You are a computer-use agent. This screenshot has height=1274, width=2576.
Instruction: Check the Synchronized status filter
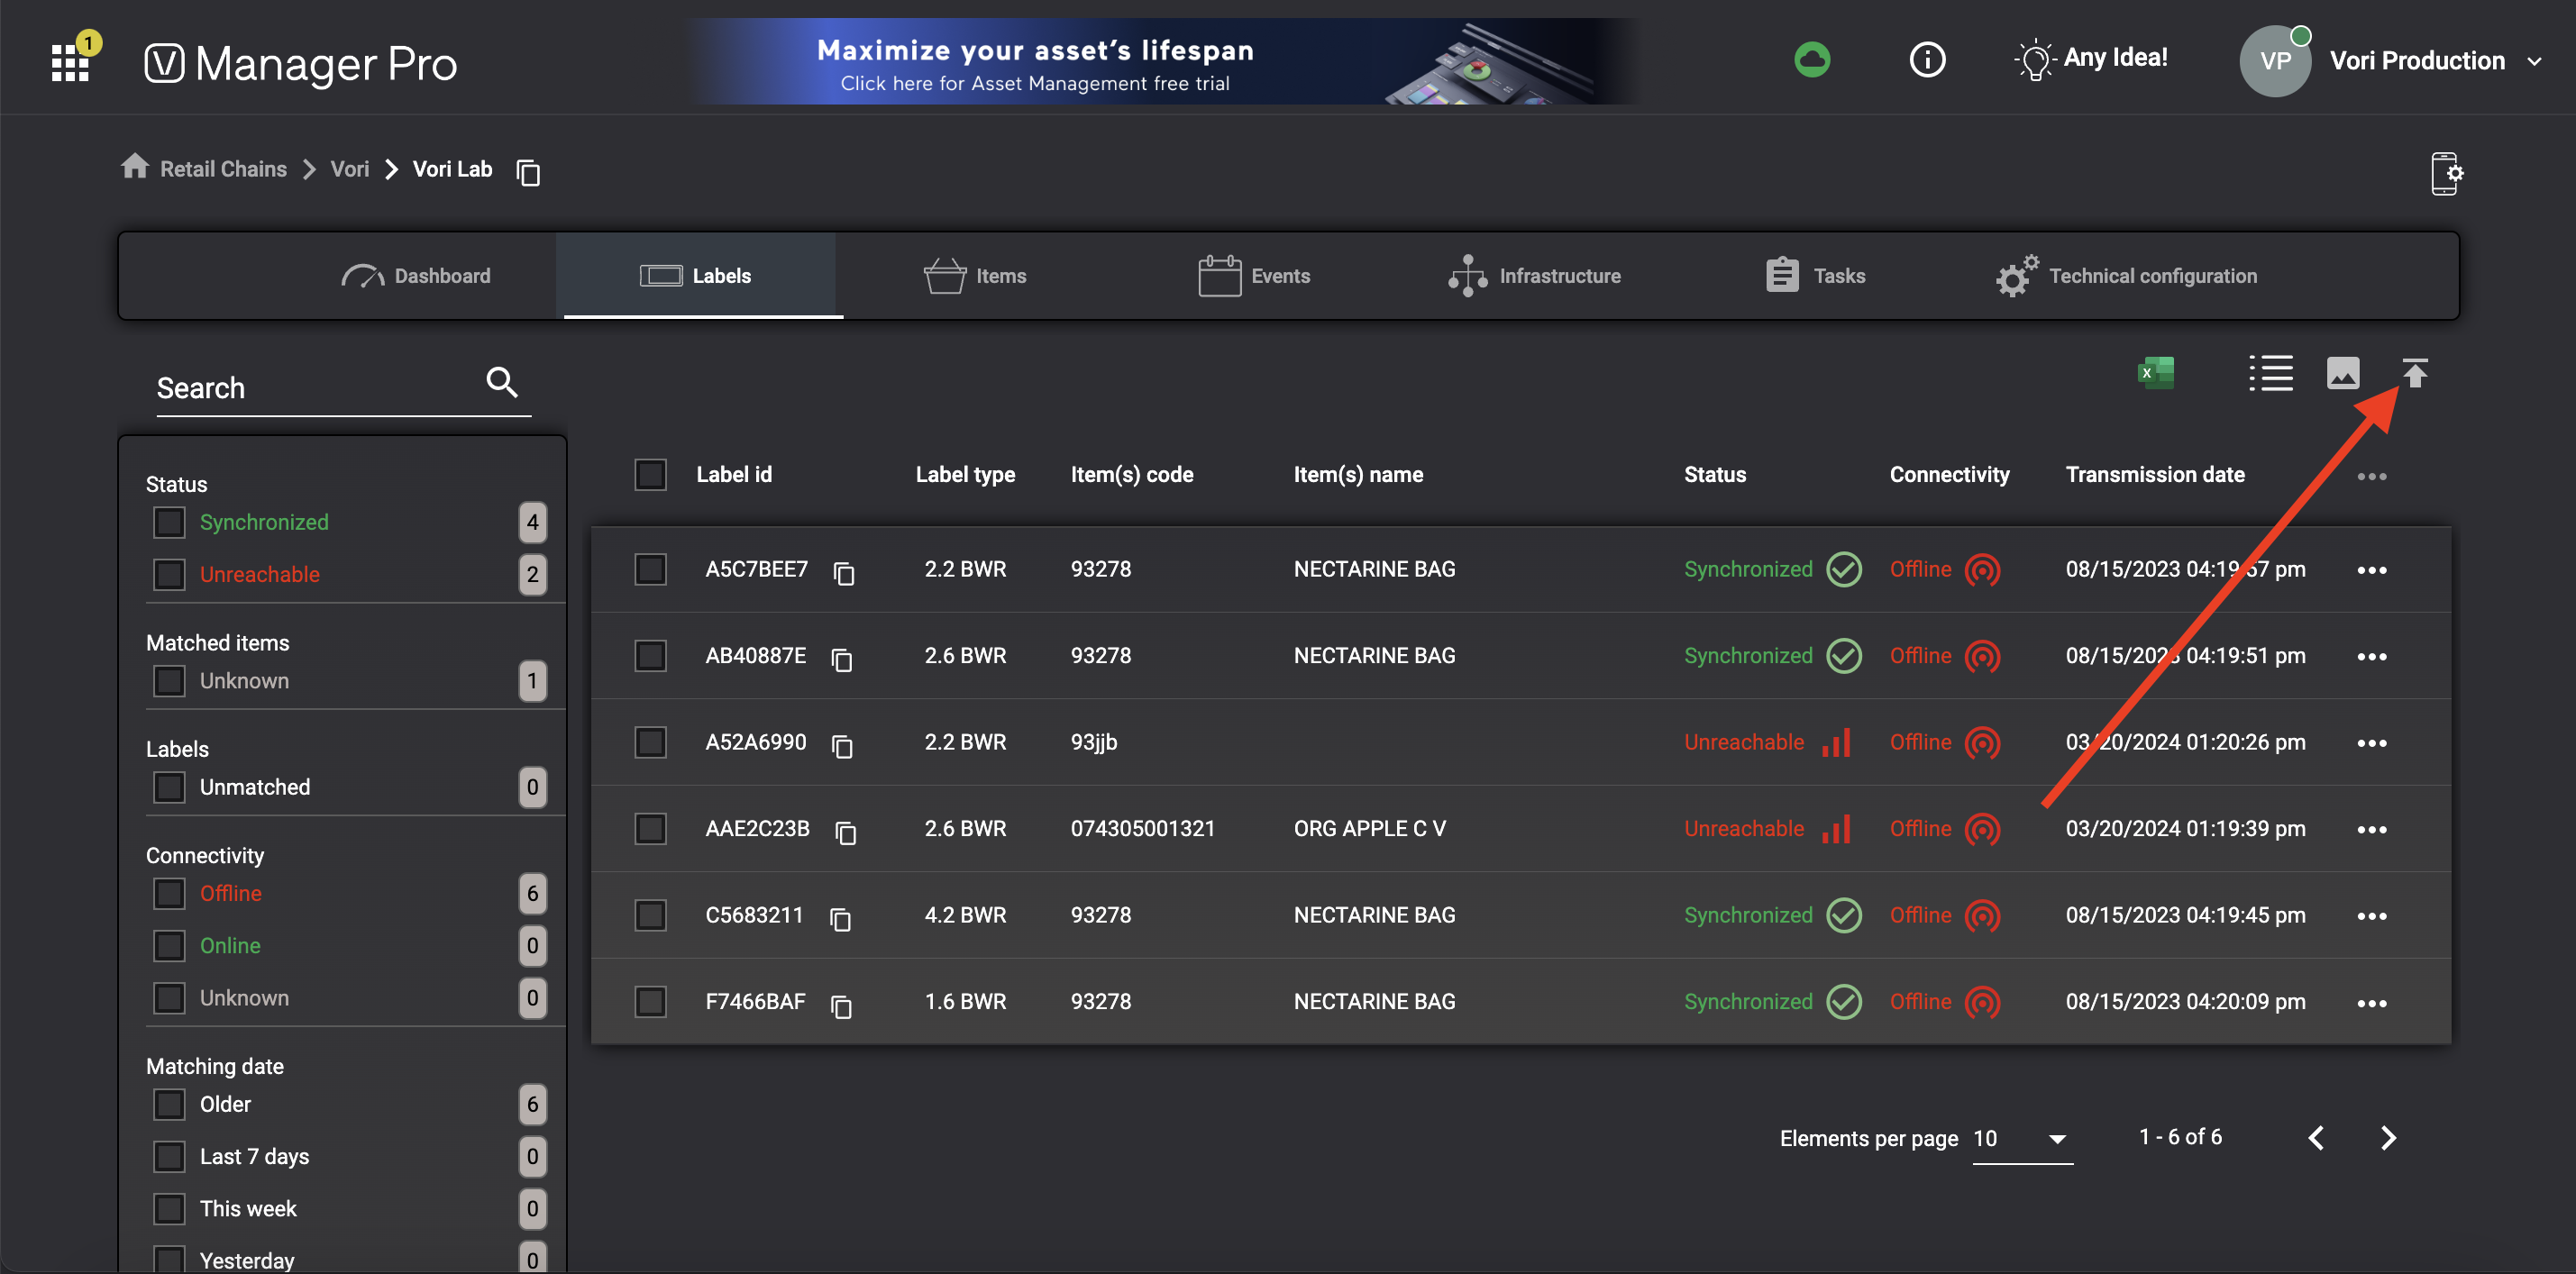pyautogui.click(x=169, y=522)
